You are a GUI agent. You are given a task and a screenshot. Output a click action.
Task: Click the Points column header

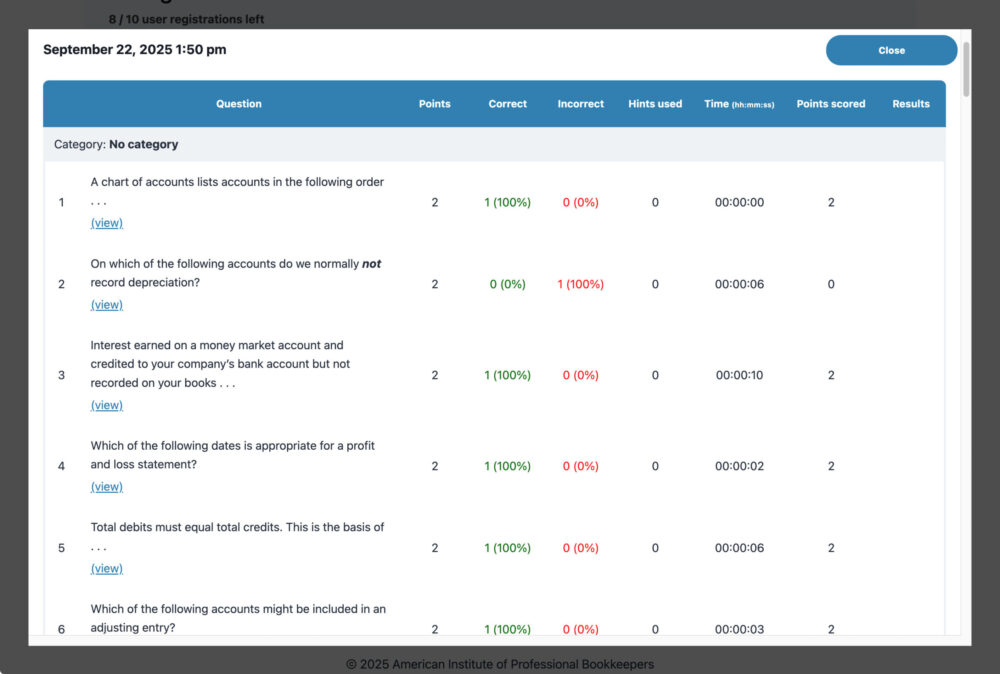[434, 104]
